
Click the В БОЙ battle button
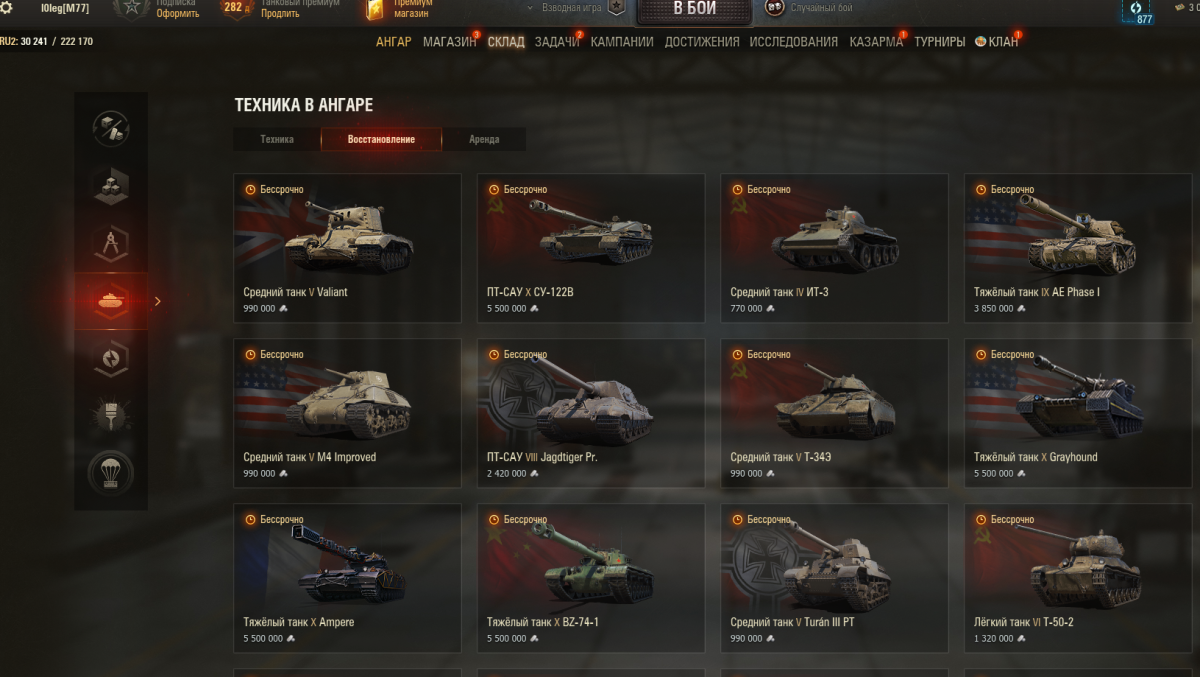694,10
